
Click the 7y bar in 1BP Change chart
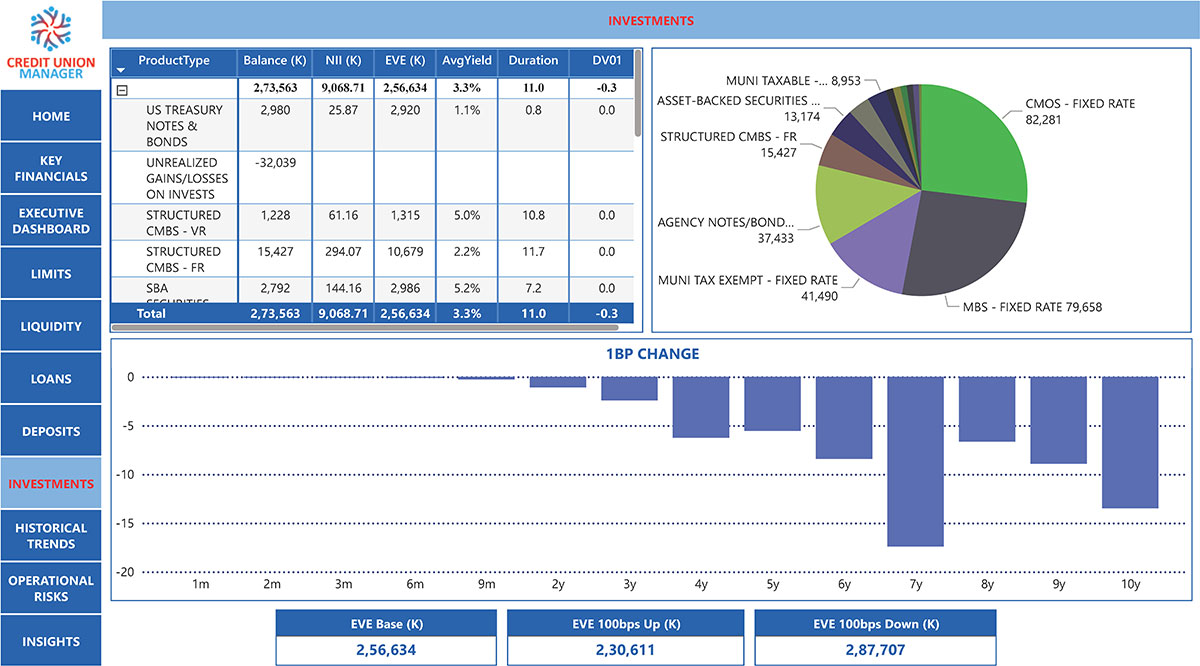[x=915, y=461]
